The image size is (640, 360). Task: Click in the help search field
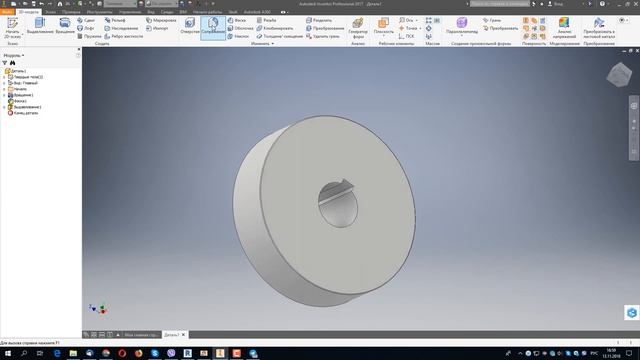500,4
